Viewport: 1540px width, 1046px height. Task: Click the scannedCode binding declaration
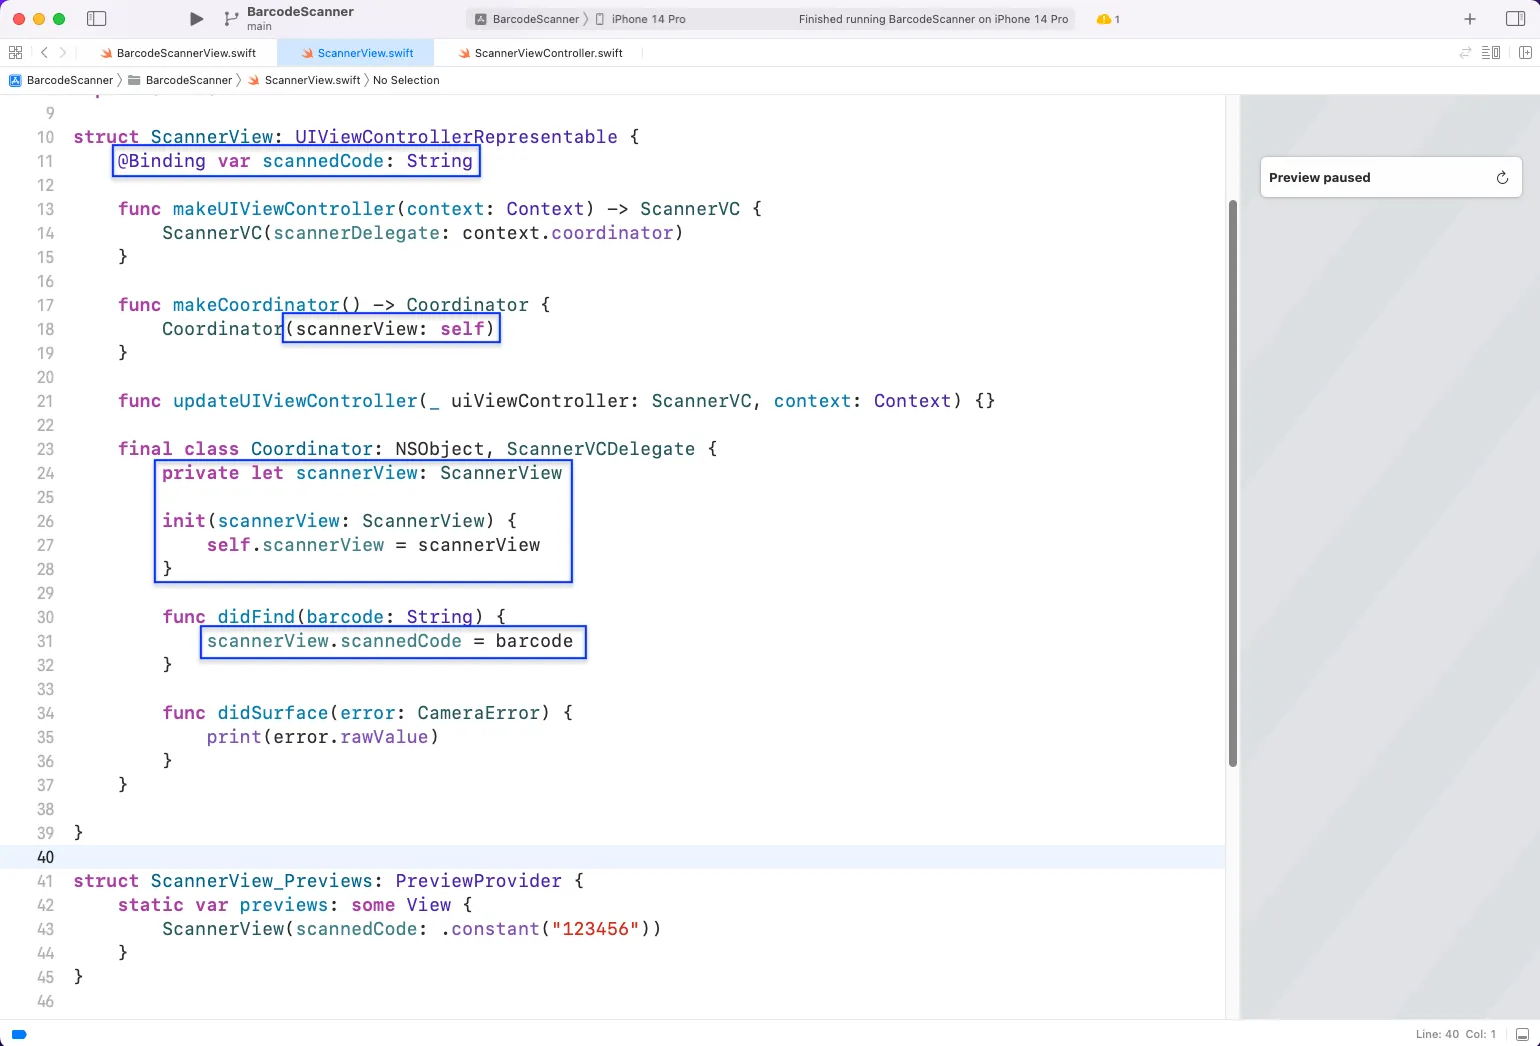pyautogui.click(x=296, y=161)
